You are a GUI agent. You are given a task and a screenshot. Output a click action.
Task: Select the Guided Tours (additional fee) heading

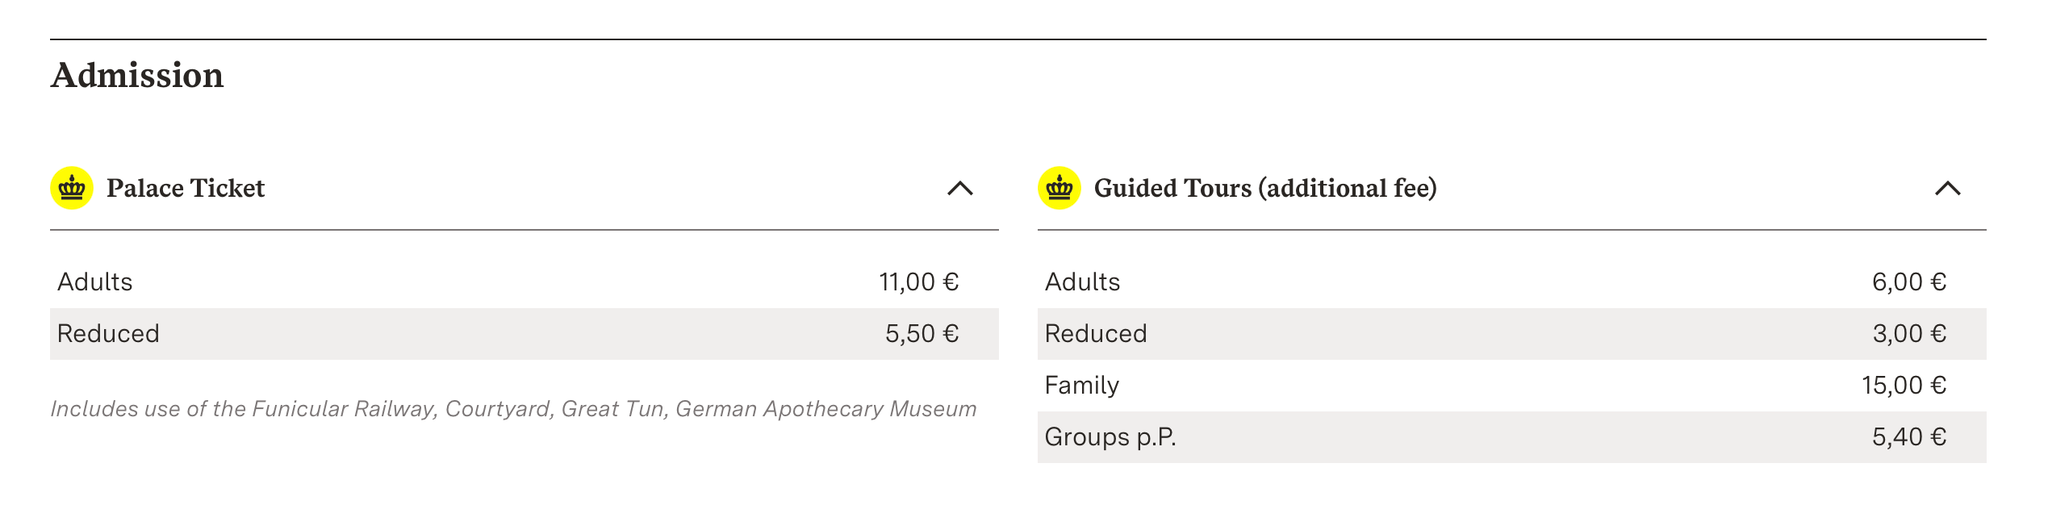point(1265,188)
